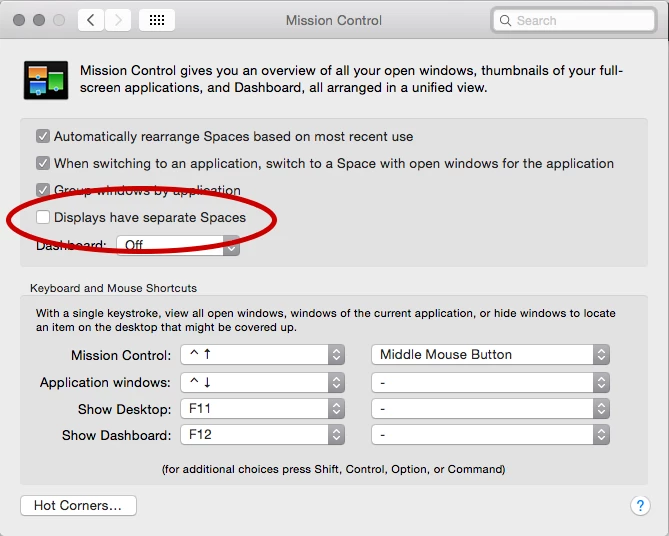Click the Application windows: label
Screen dimensions: 669x536
105,382
